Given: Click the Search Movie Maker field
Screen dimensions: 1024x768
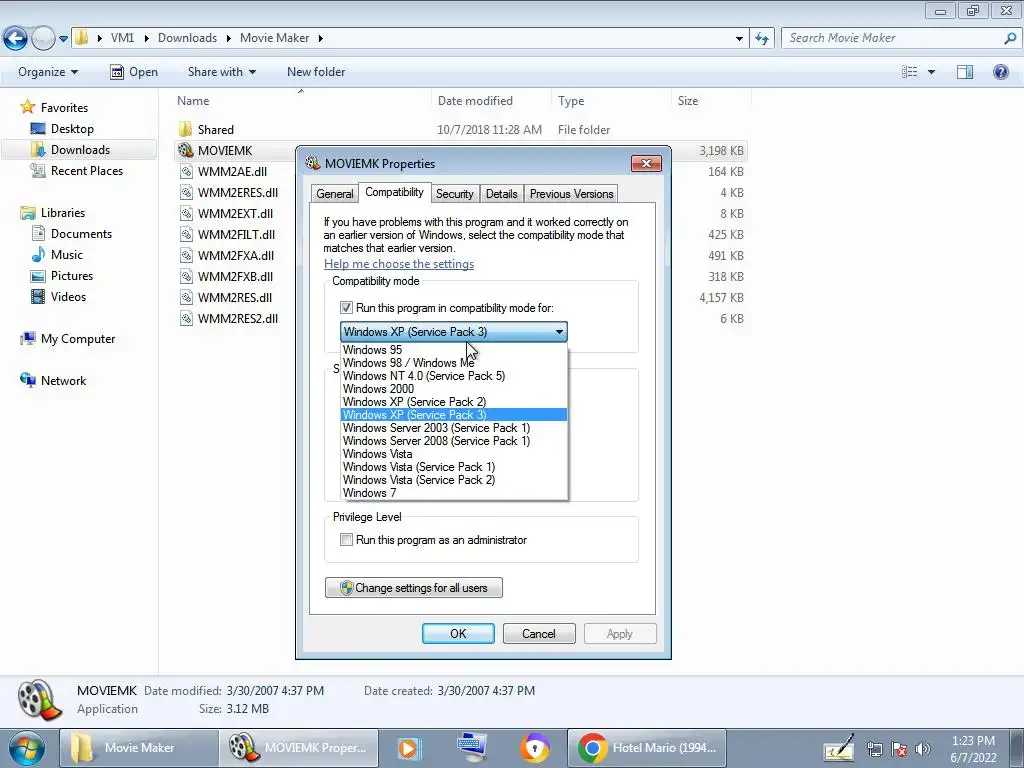Looking at the screenshot, I should 891,38.
